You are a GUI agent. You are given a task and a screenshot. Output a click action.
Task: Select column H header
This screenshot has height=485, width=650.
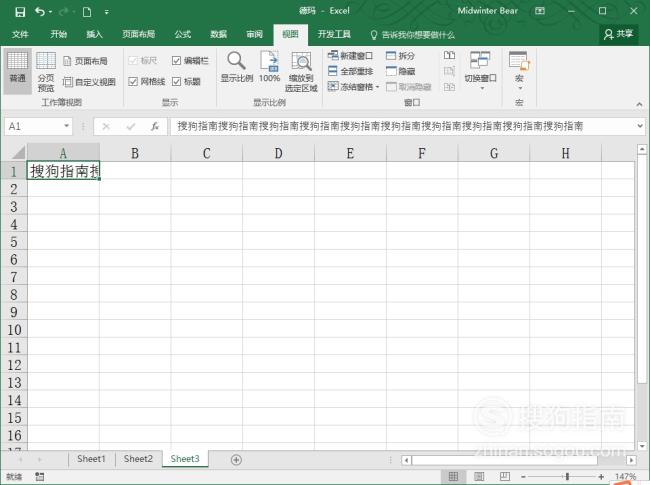[x=565, y=153]
